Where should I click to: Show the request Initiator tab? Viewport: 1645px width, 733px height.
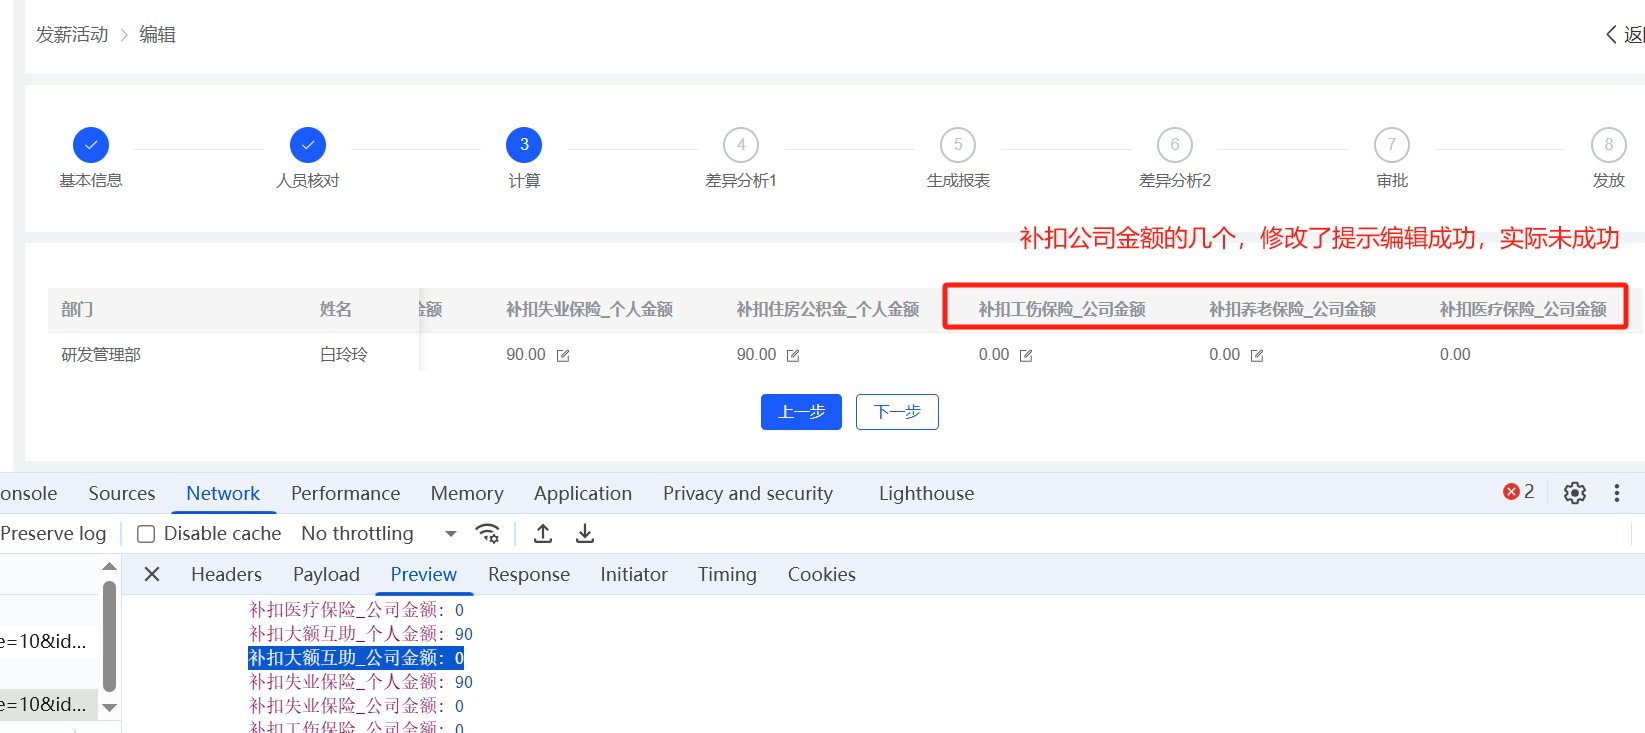[634, 574]
